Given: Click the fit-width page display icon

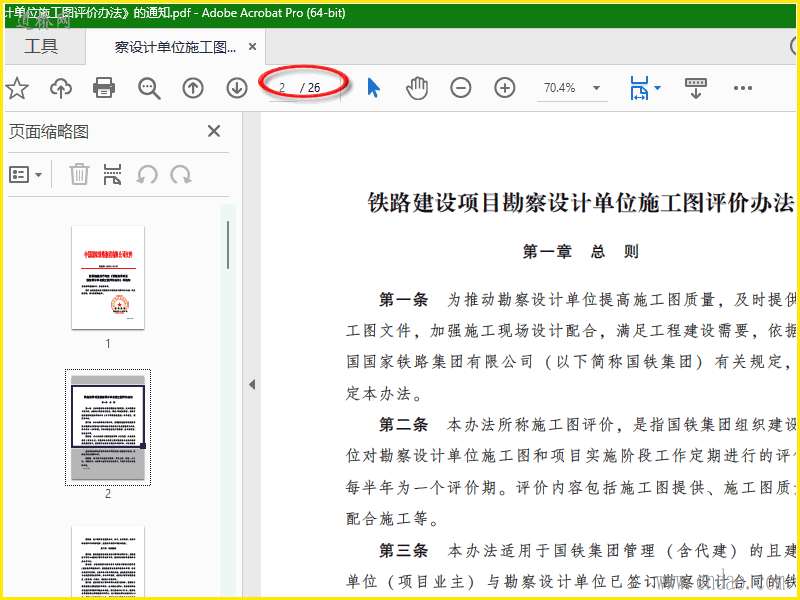Looking at the screenshot, I should 639,88.
